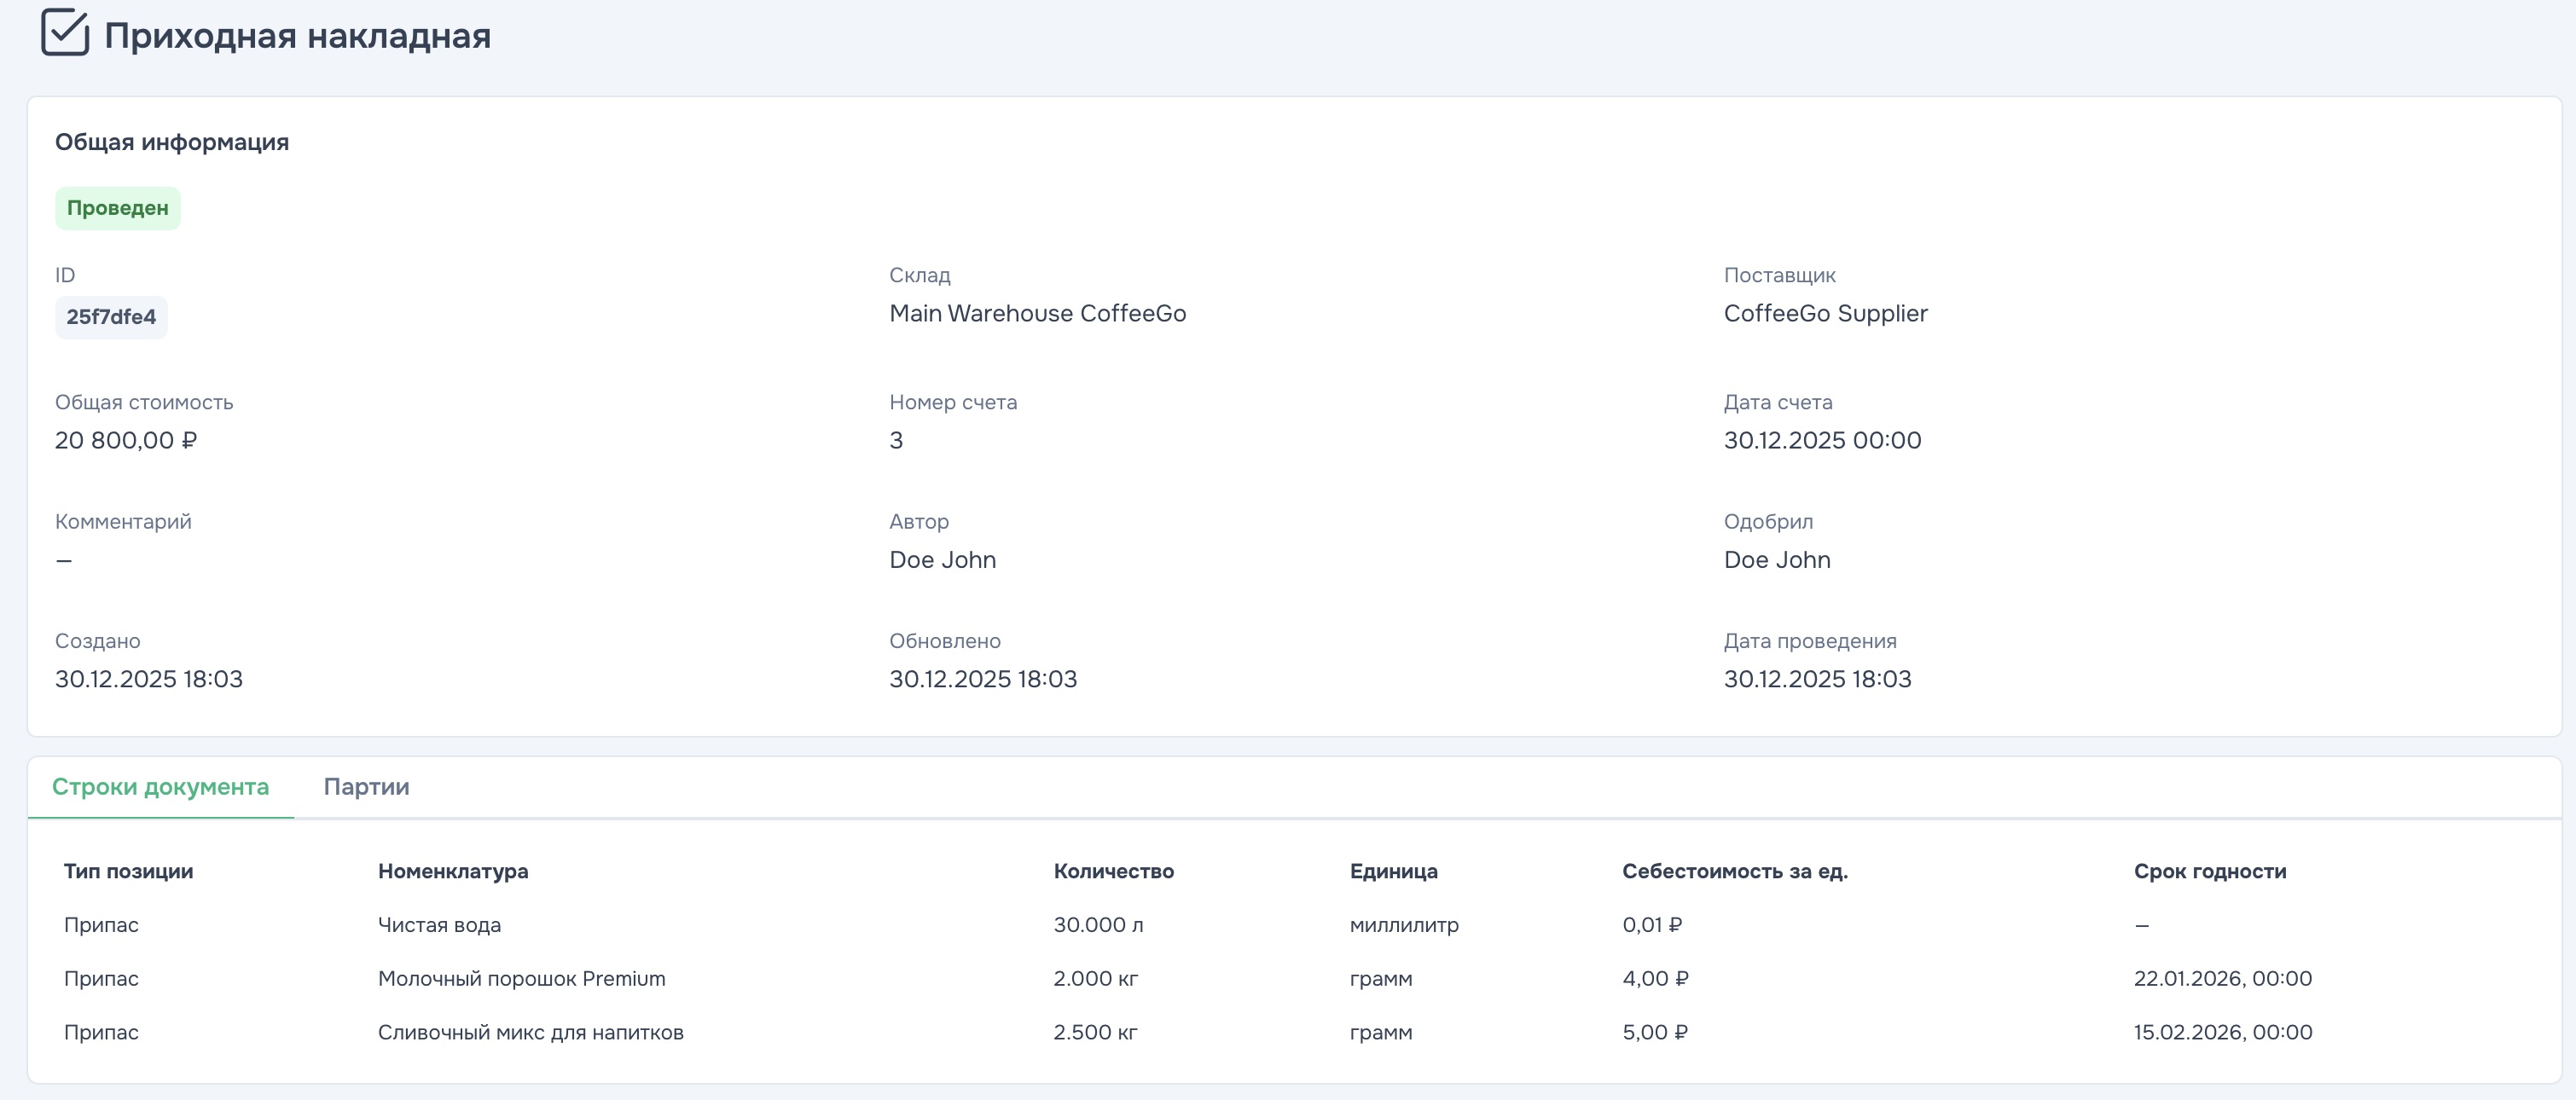Click Doe John under Одобрил
The image size is (2576, 1100).
(1776, 560)
